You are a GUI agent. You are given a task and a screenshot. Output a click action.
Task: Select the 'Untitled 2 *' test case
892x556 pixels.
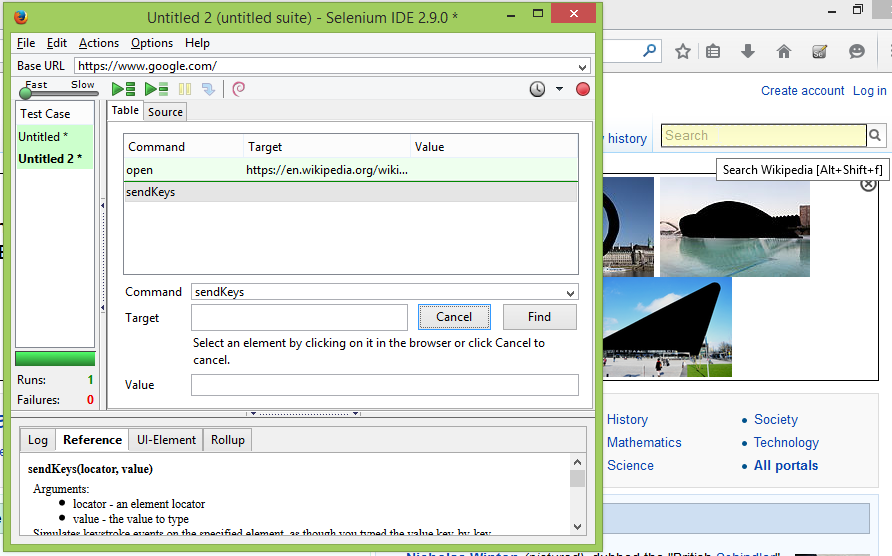(x=55, y=159)
